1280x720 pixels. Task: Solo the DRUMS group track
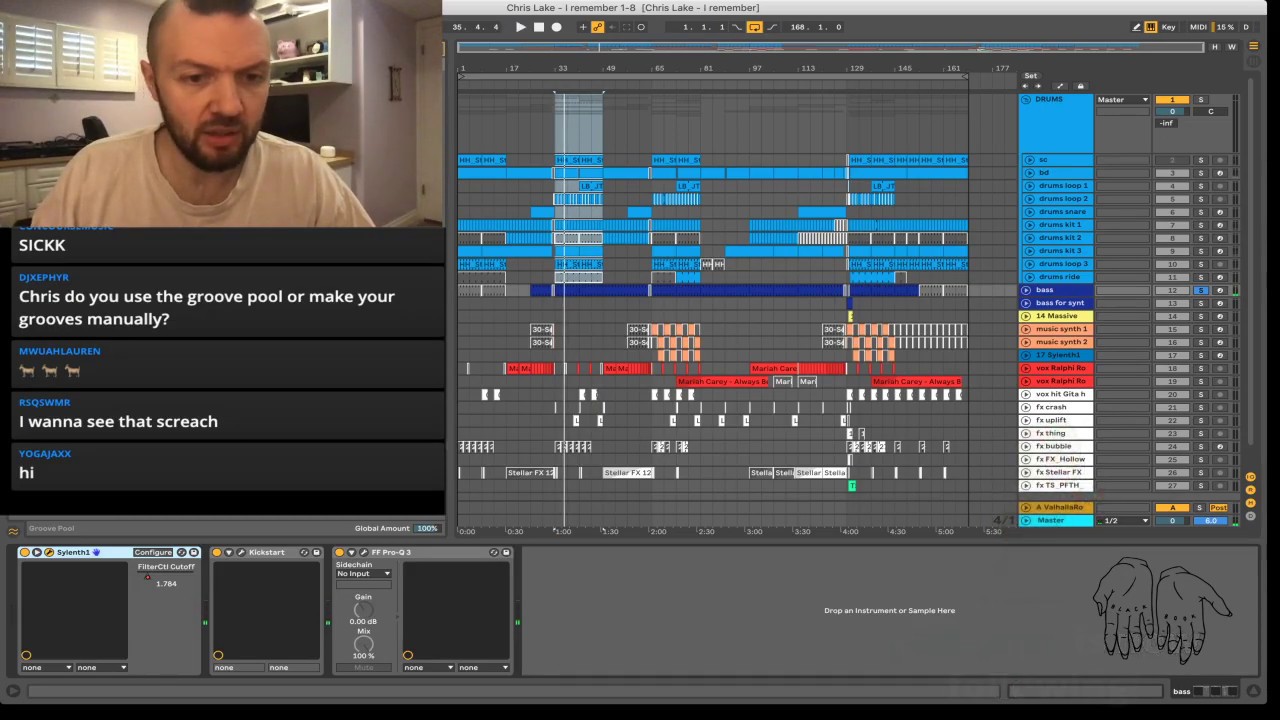point(1201,100)
